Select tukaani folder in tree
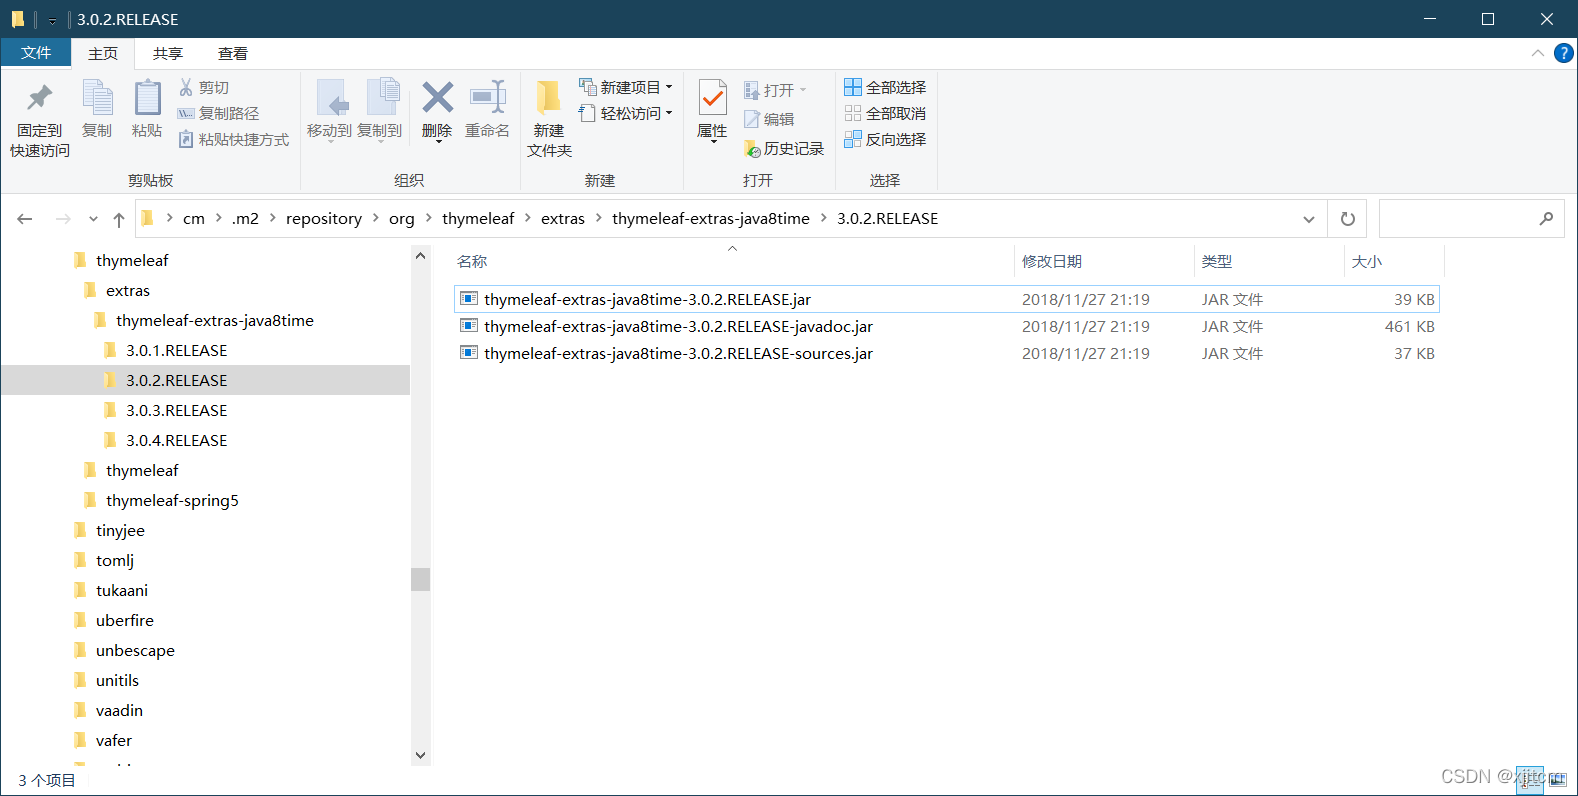The height and width of the screenshot is (796, 1578). tap(121, 590)
